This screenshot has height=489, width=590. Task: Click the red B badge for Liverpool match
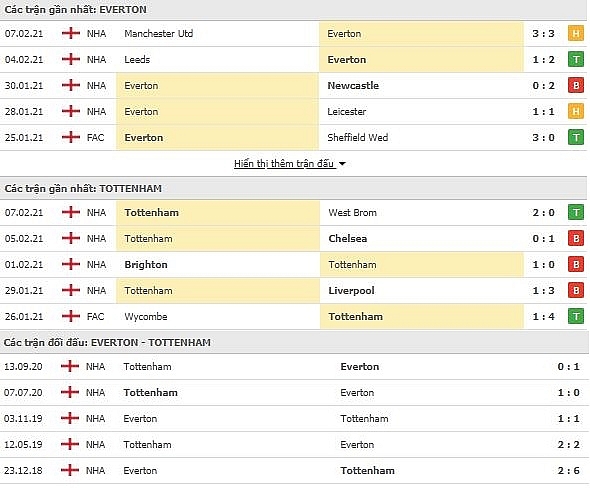pos(575,290)
